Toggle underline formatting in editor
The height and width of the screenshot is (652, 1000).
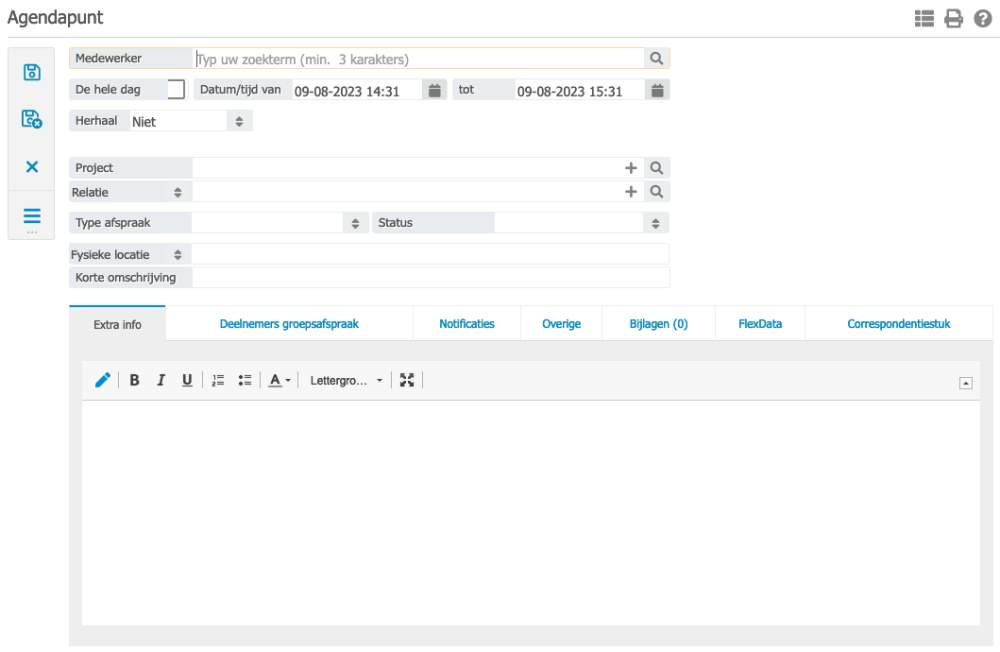tap(187, 380)
